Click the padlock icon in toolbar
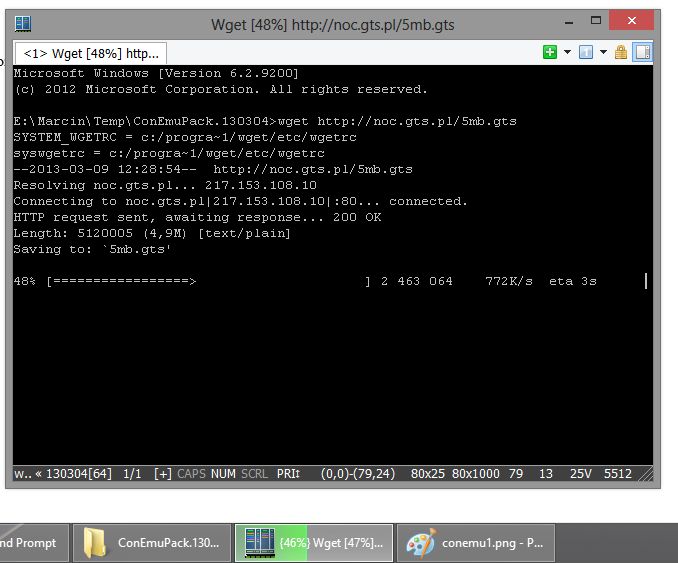Viewport: 678px width, 563px height. point(621,52)
